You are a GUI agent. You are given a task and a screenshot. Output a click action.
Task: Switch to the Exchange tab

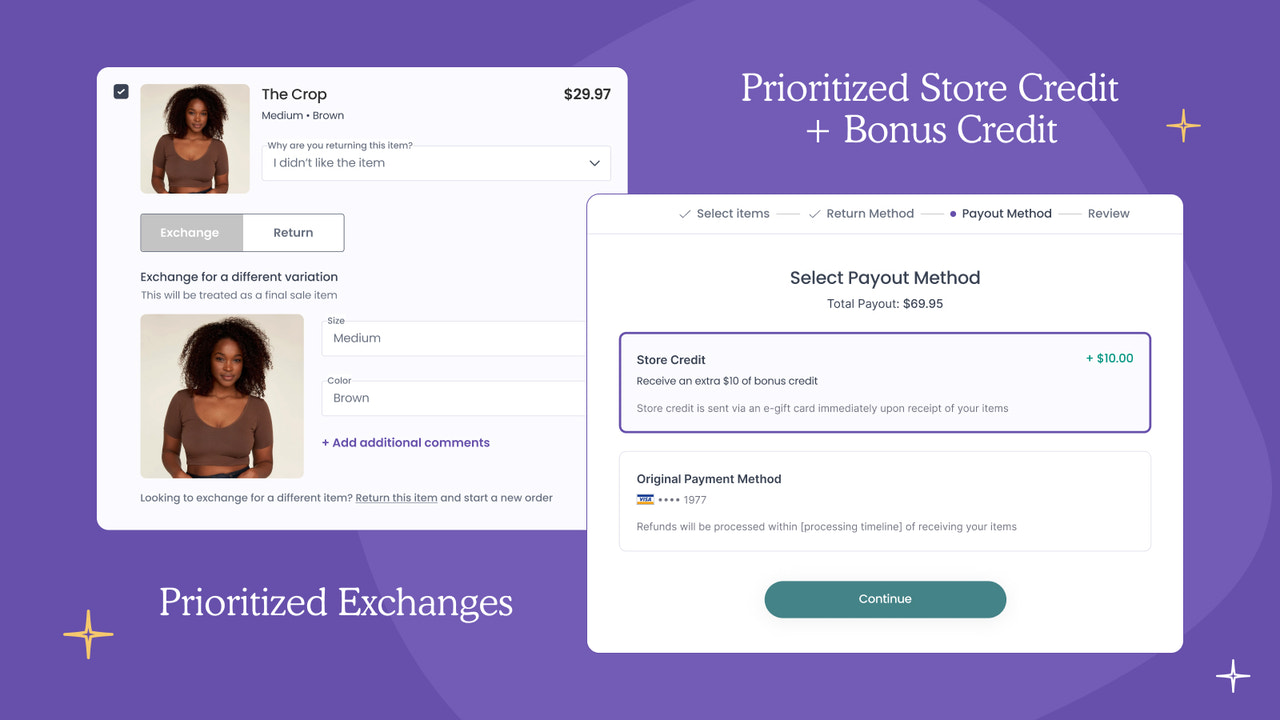point(191,232)
